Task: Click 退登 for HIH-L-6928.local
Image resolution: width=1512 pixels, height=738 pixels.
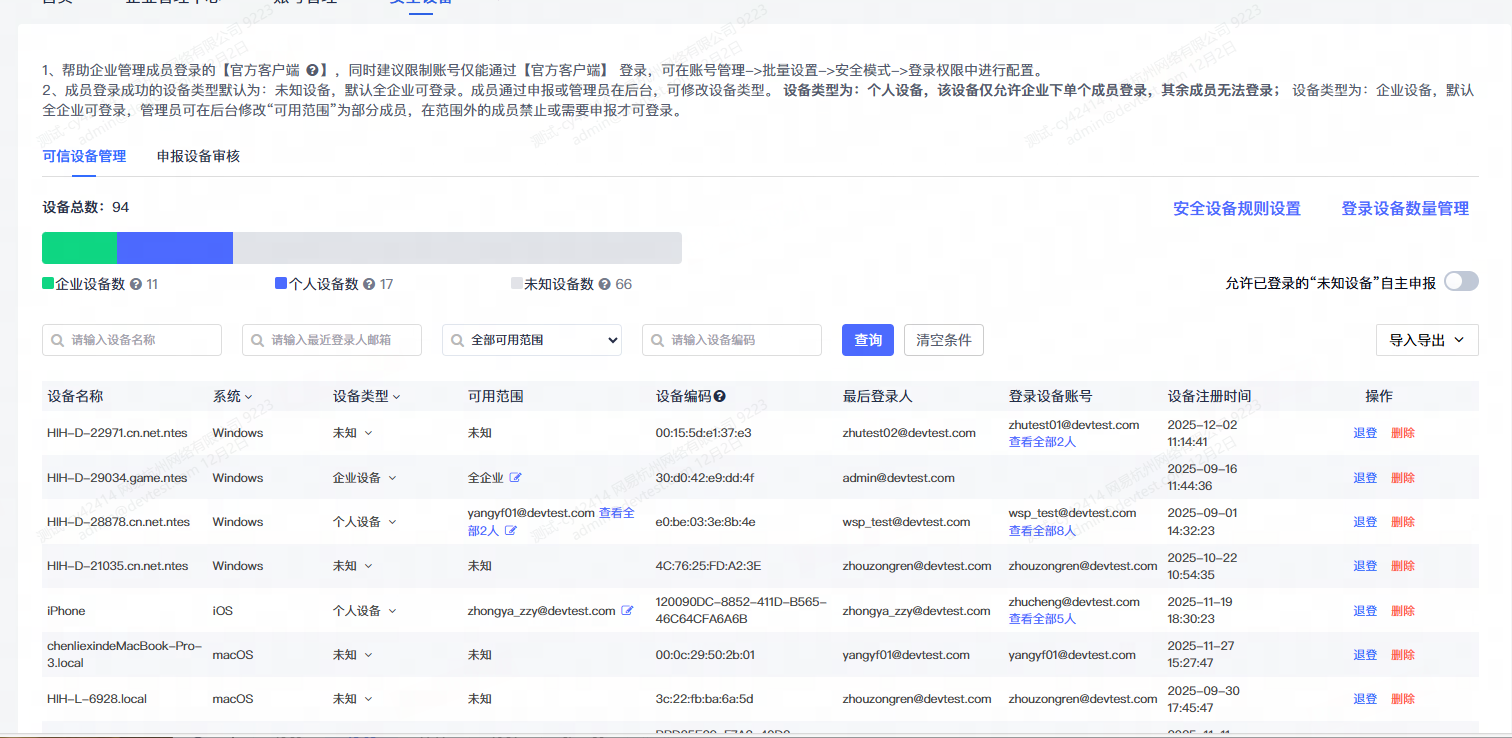Action: pos(1365,699)
